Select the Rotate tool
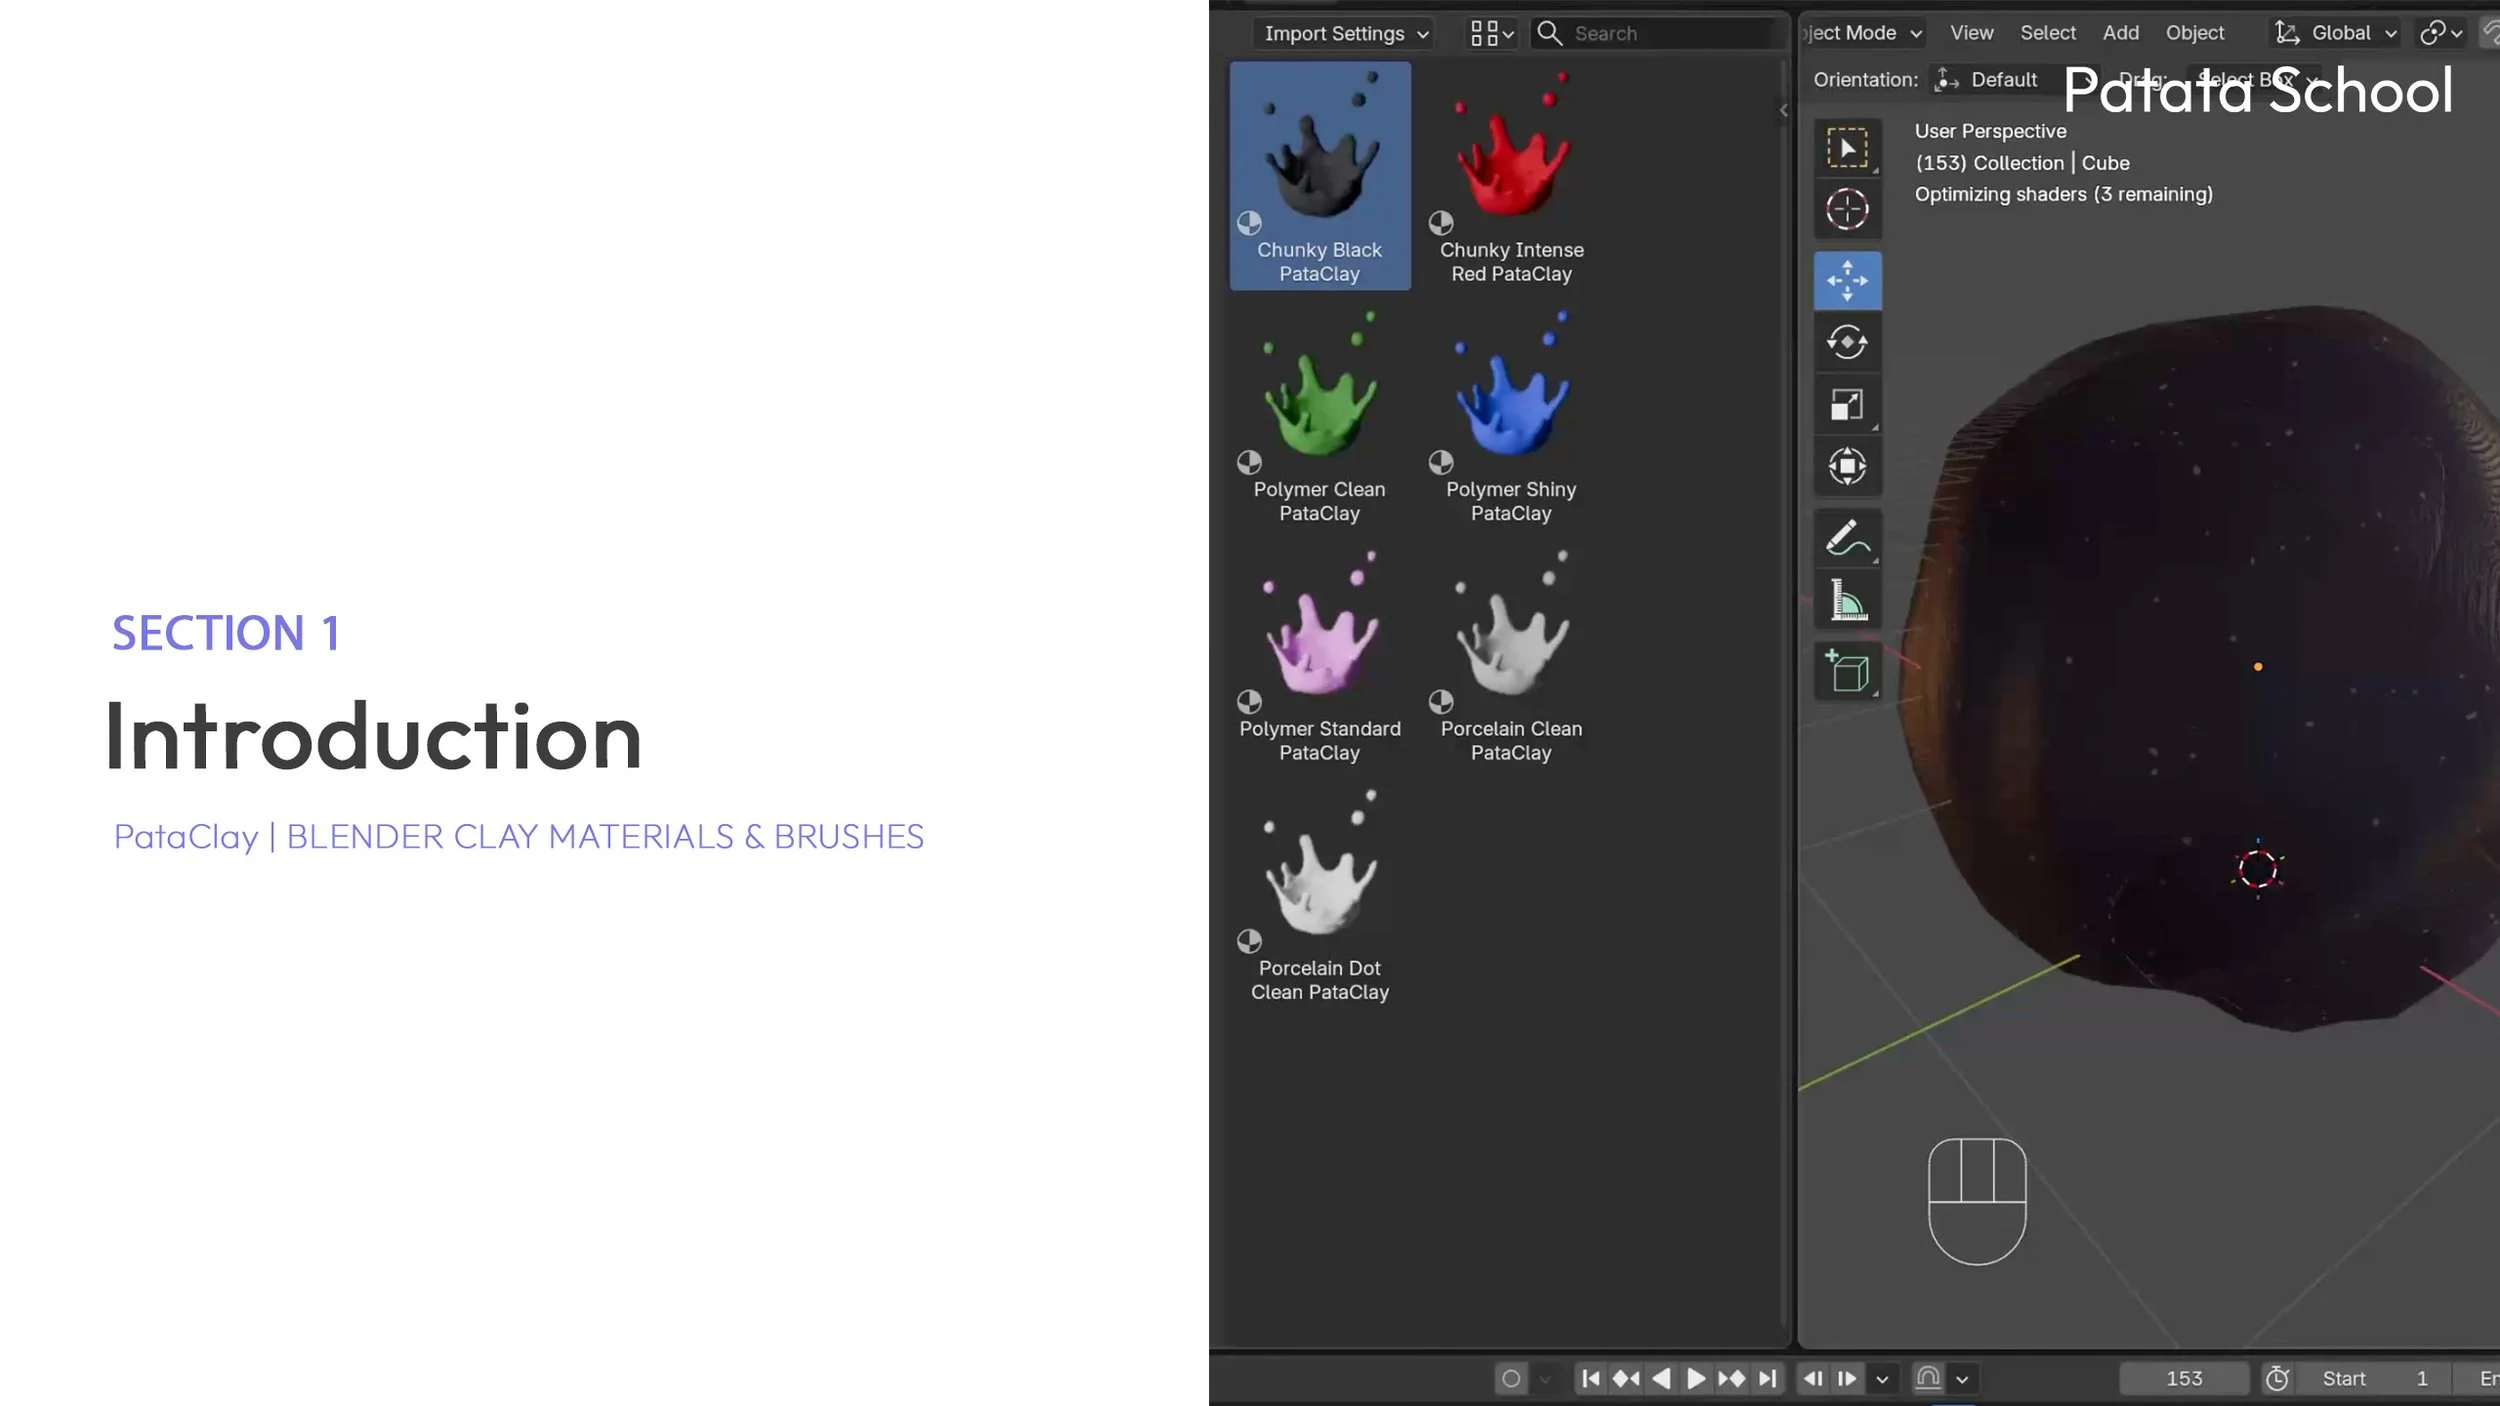2500x1406 pixels. coord(1846,343)
